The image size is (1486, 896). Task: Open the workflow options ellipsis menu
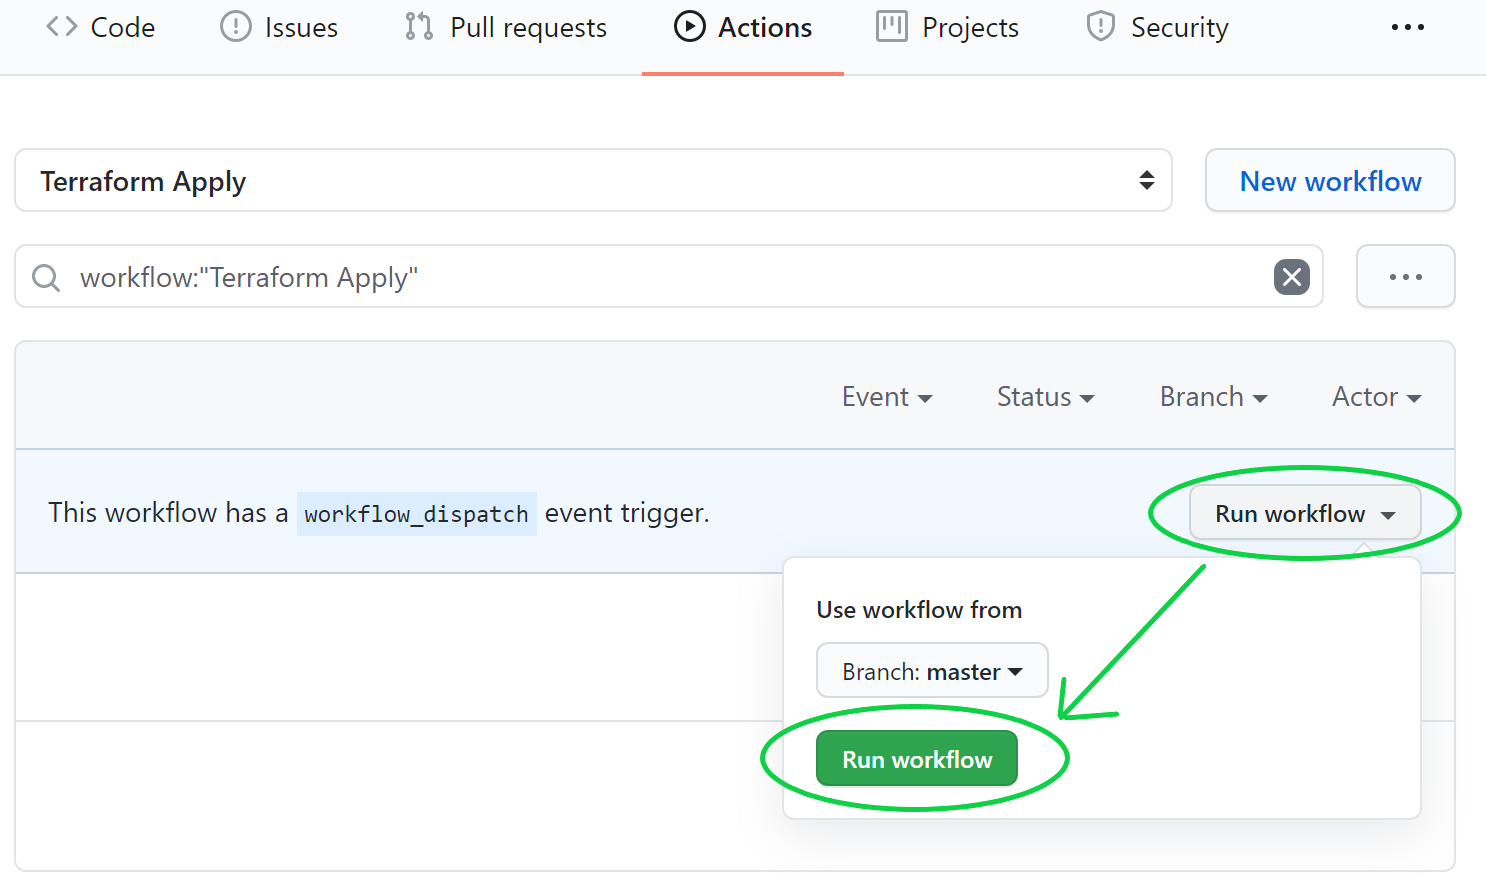click(x=1405, y=277)
